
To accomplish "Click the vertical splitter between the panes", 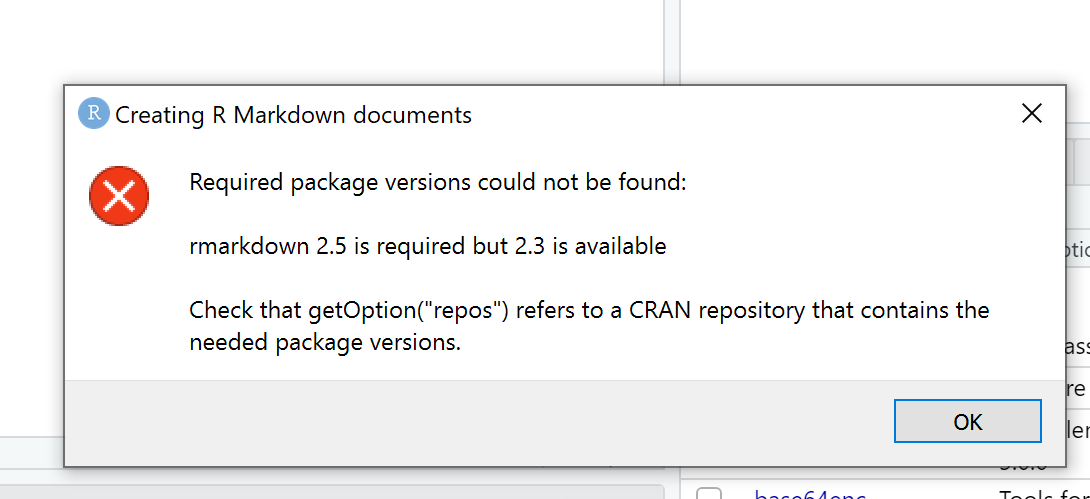I will [672, 42].
